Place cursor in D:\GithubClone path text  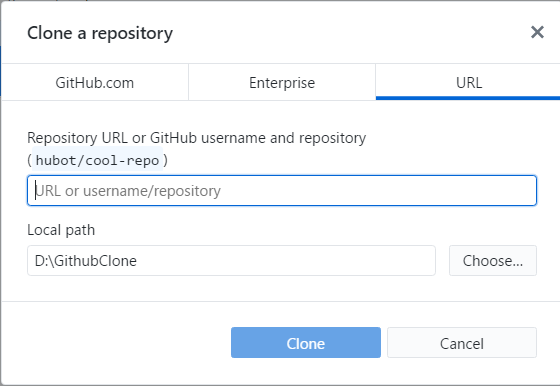point(86,261)
